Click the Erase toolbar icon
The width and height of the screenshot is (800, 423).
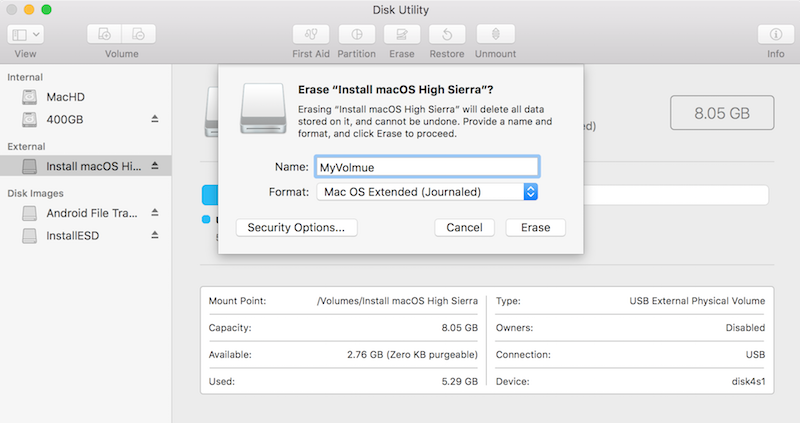point(402,34)
